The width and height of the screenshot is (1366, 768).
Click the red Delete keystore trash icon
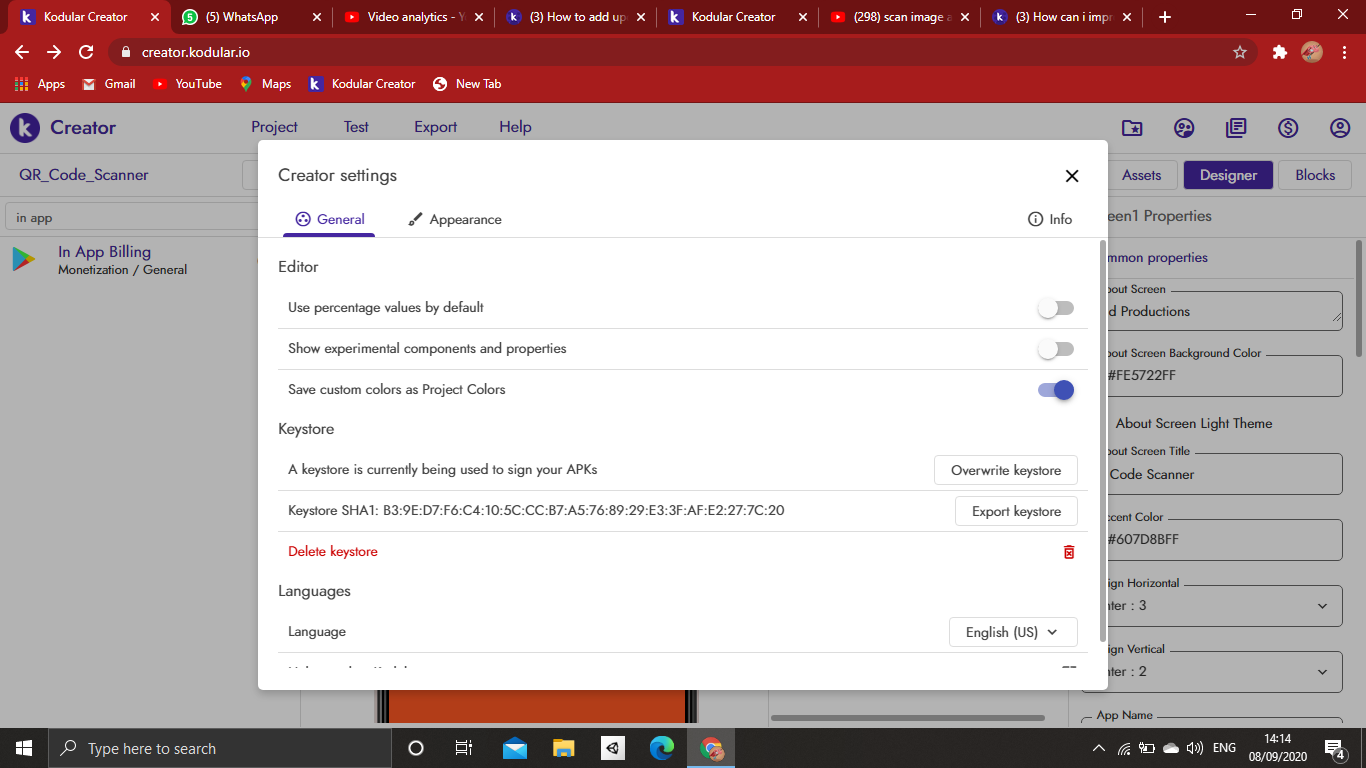(1069, 552)
